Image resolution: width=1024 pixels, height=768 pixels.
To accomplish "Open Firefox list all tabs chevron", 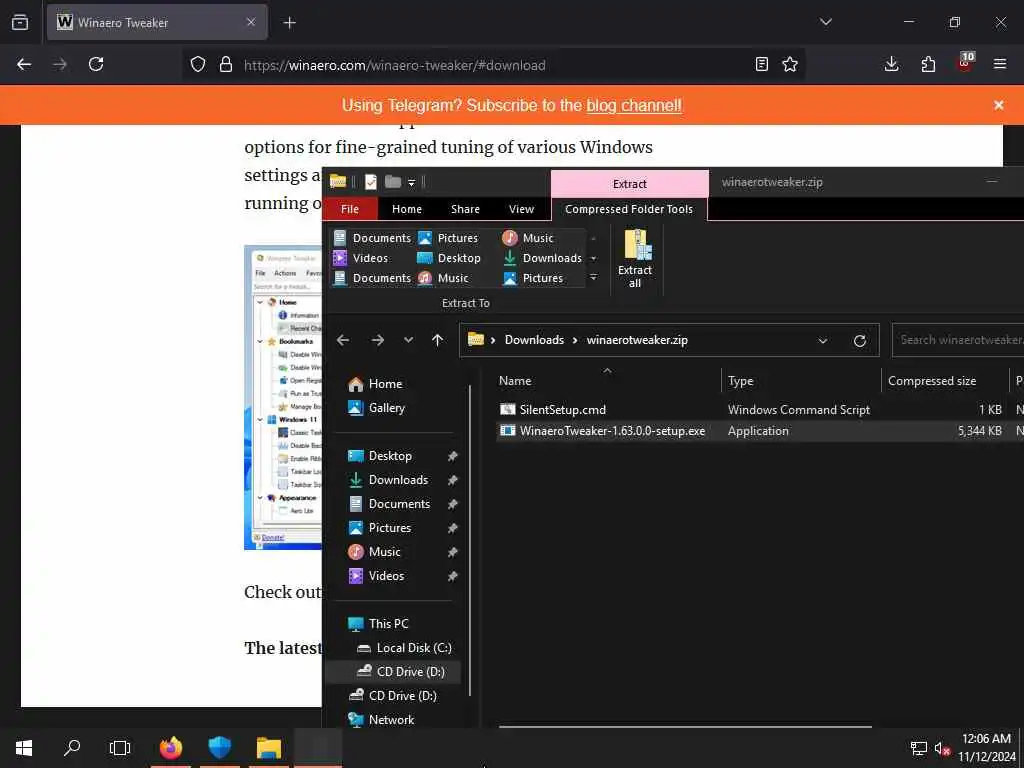I will coord(826,22).
